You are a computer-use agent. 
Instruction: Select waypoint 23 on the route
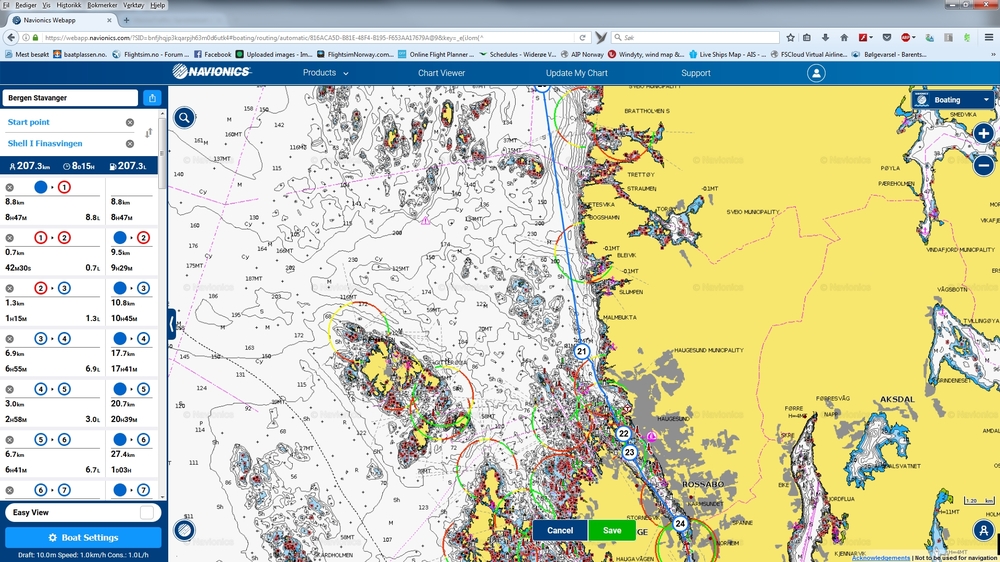[x=629, y=452]
